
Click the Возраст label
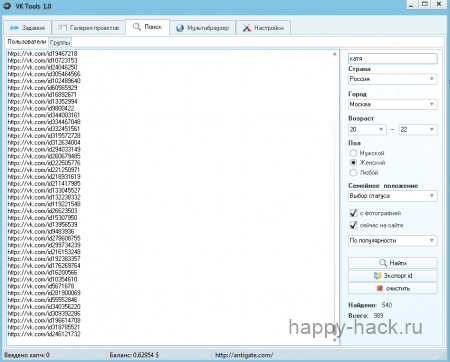pyautogui.click(x=361, y=118)
